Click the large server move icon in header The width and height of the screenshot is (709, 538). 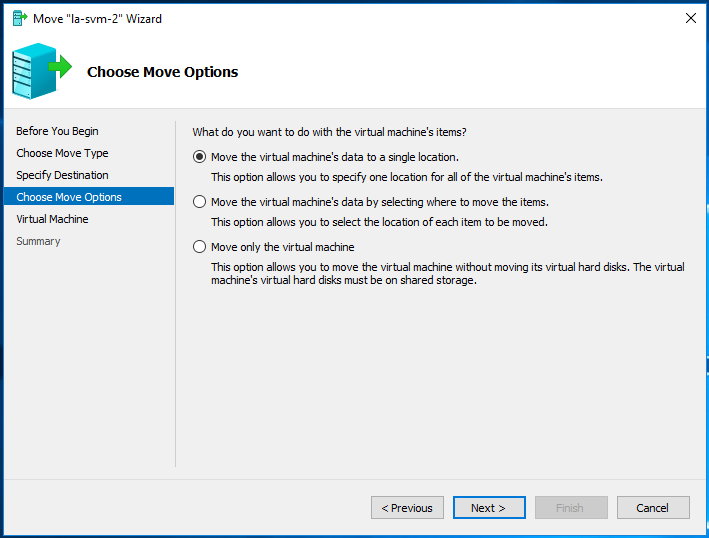tap(42, 71)
